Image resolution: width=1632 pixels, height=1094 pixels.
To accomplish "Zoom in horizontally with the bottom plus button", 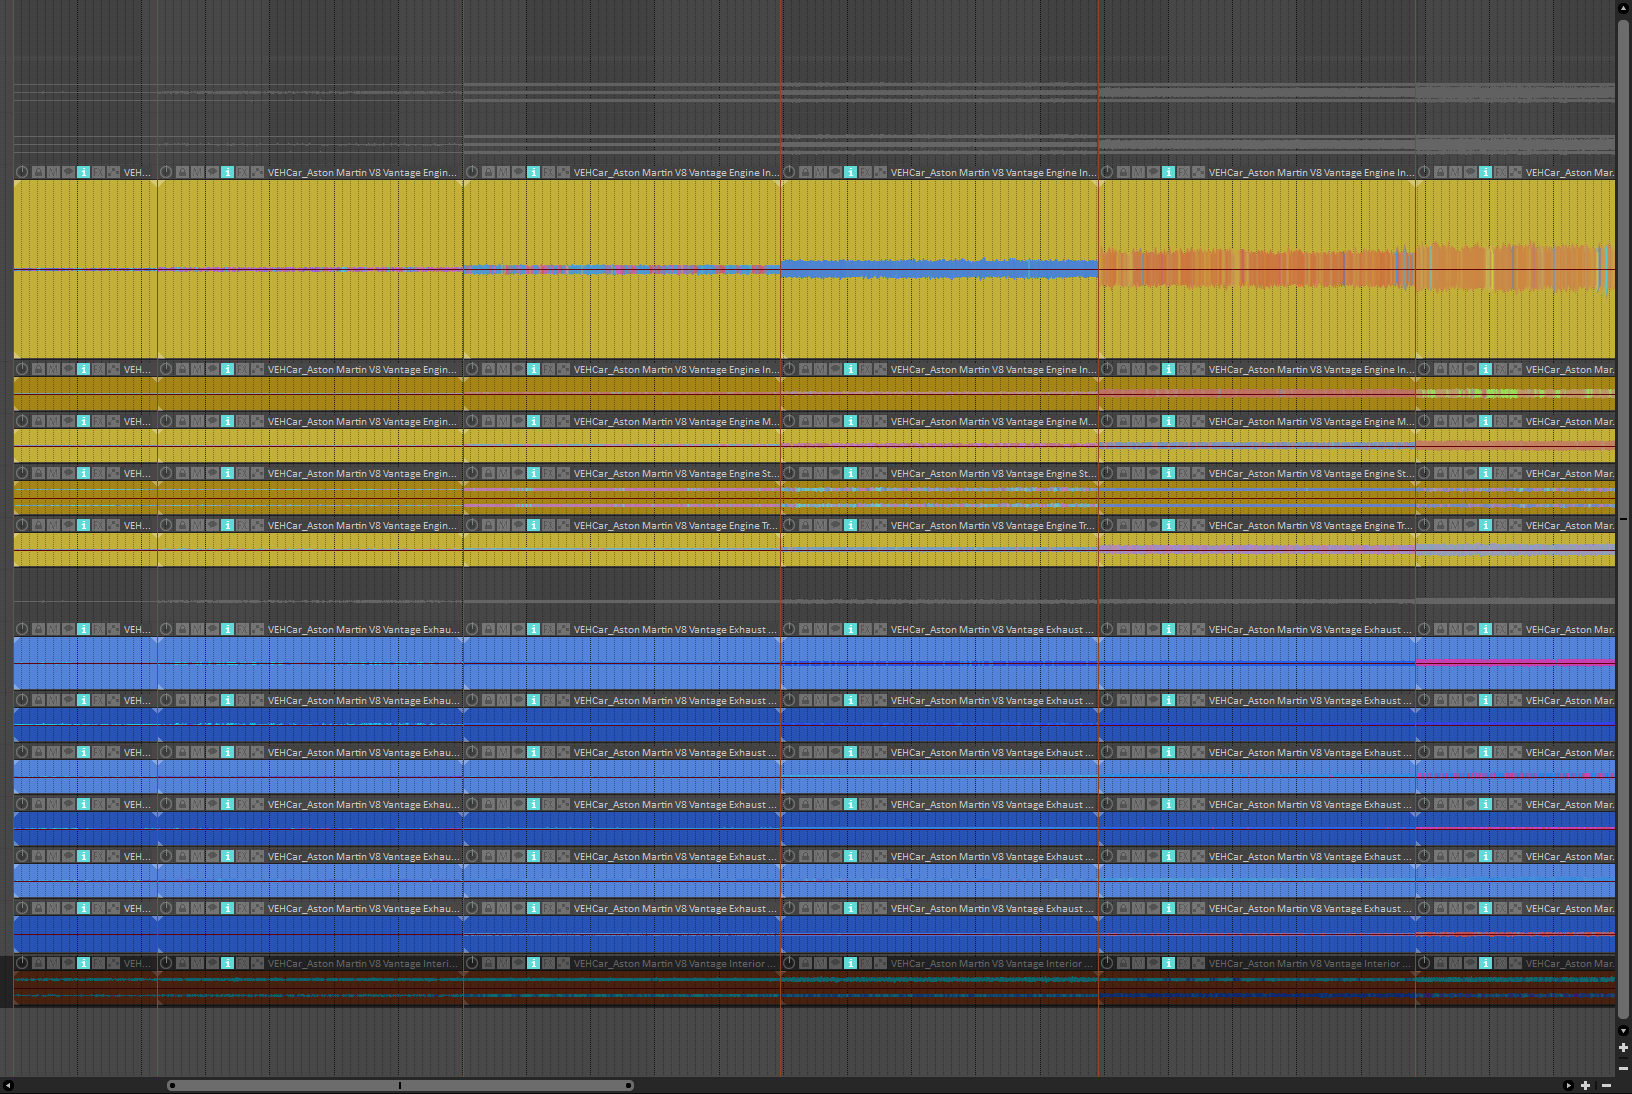I will click(x=1585, y=1085).
